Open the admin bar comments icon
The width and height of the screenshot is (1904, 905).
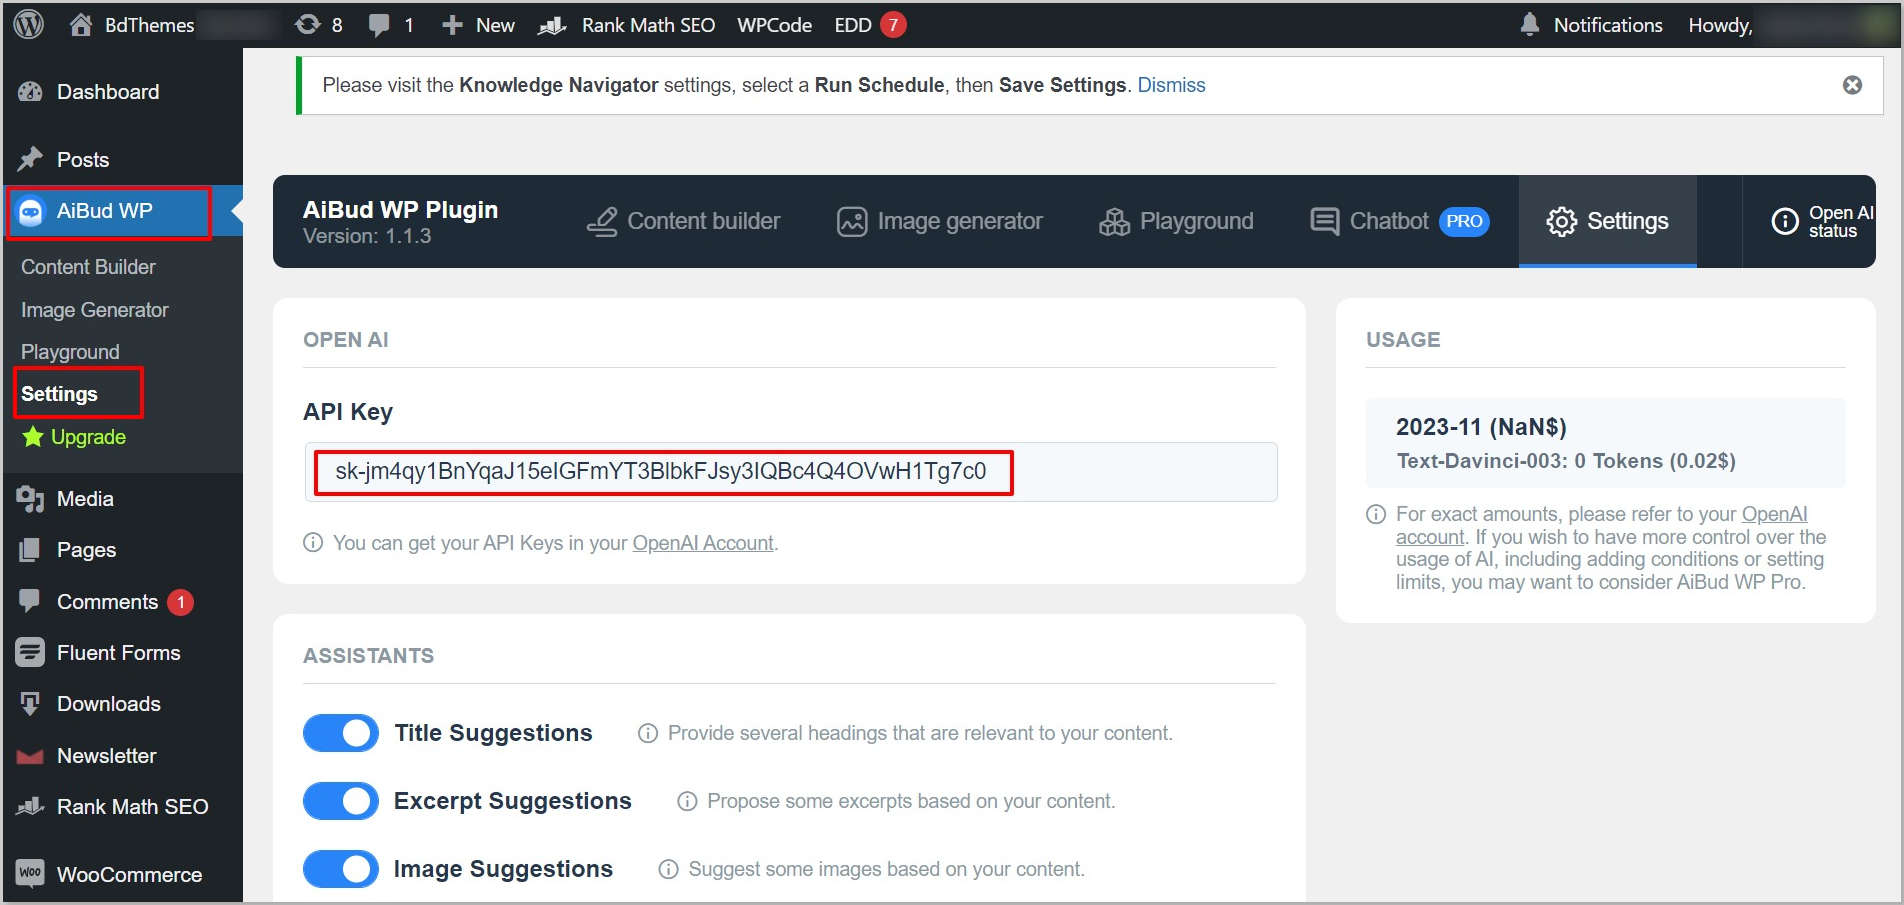pyautogui.click(x=390, y=24)
